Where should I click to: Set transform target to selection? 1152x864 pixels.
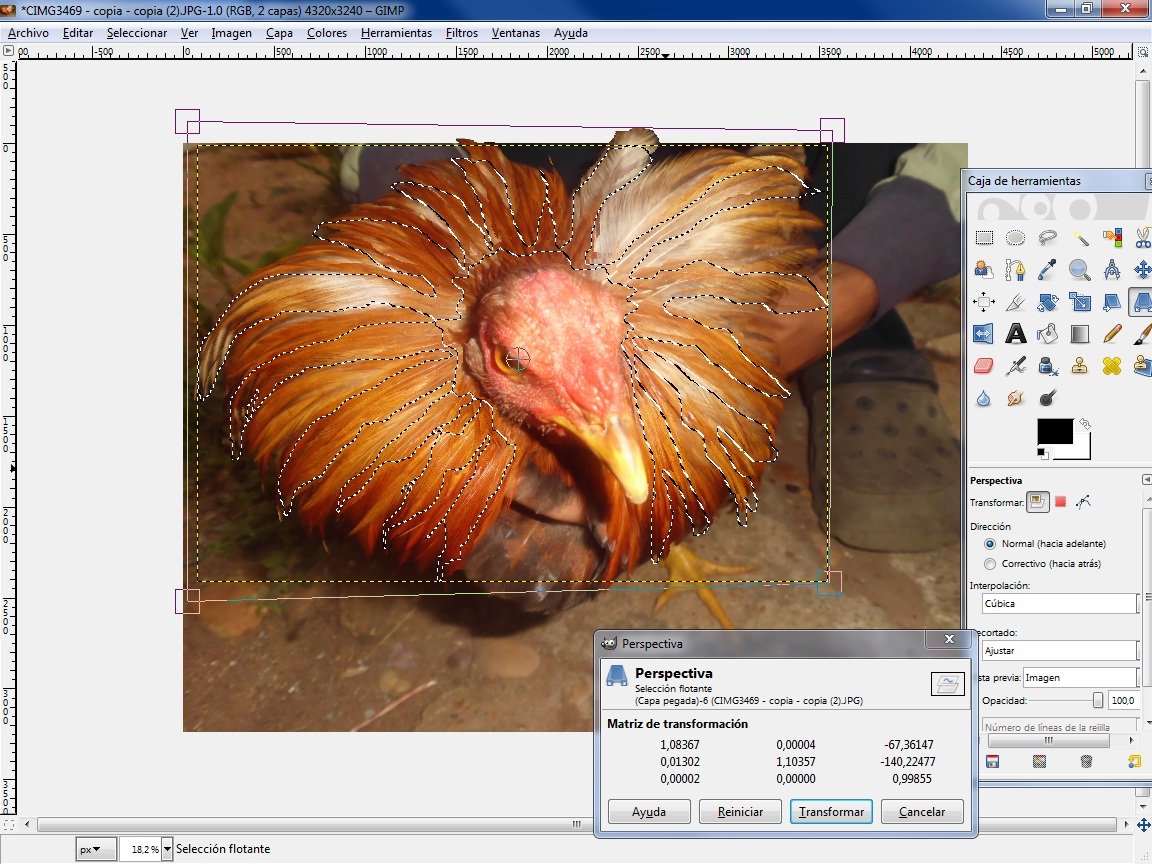tap(1061, 502)
